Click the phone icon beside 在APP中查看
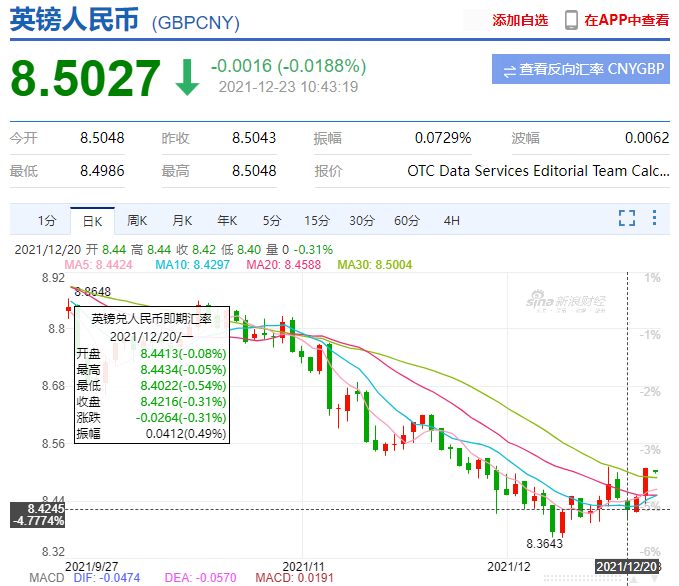 [571, 20]
